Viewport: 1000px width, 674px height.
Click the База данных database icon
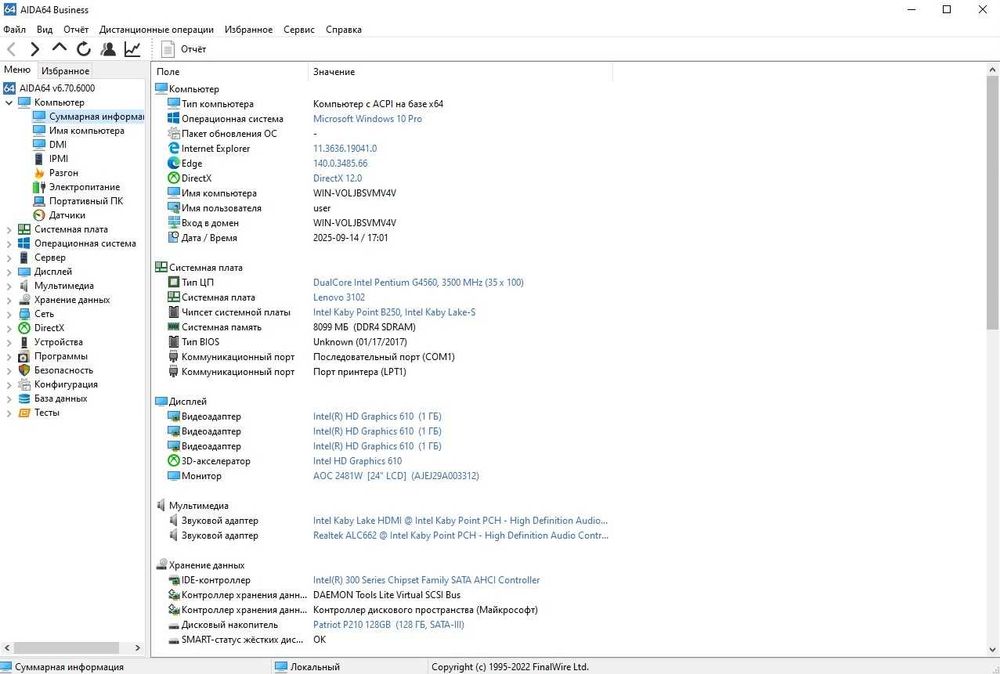coord(24,399)
